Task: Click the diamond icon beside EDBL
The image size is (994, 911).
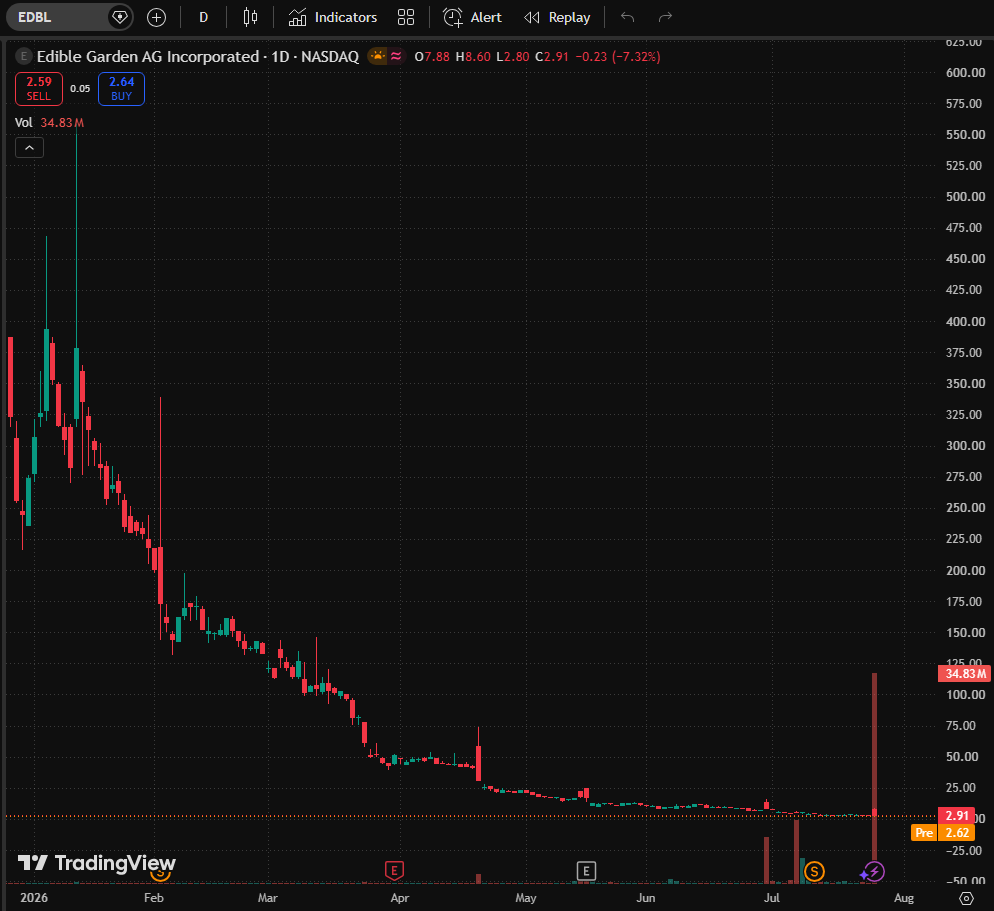Action: pos(119,17)
